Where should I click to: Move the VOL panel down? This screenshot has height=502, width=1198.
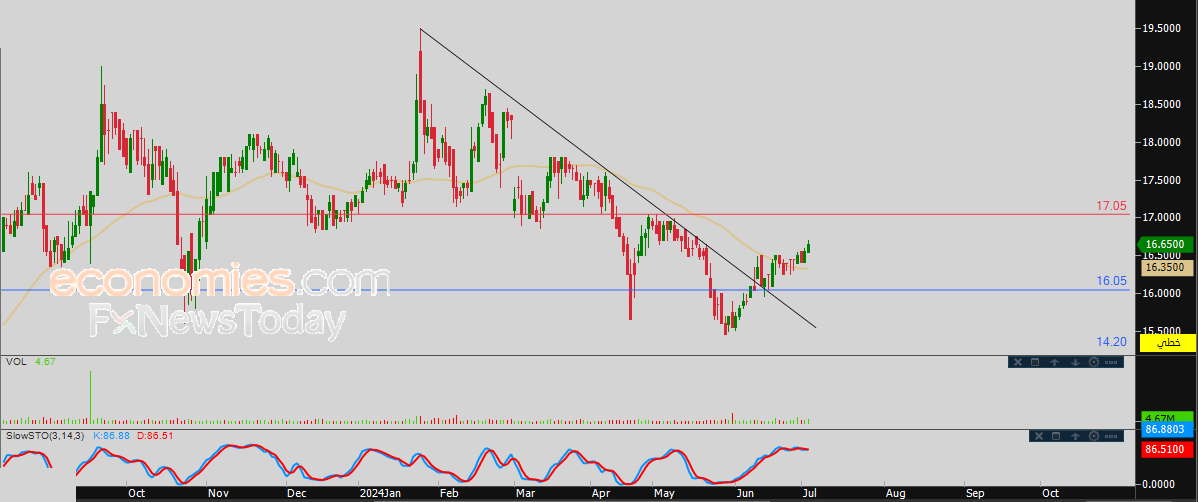tap(1074, 362)
